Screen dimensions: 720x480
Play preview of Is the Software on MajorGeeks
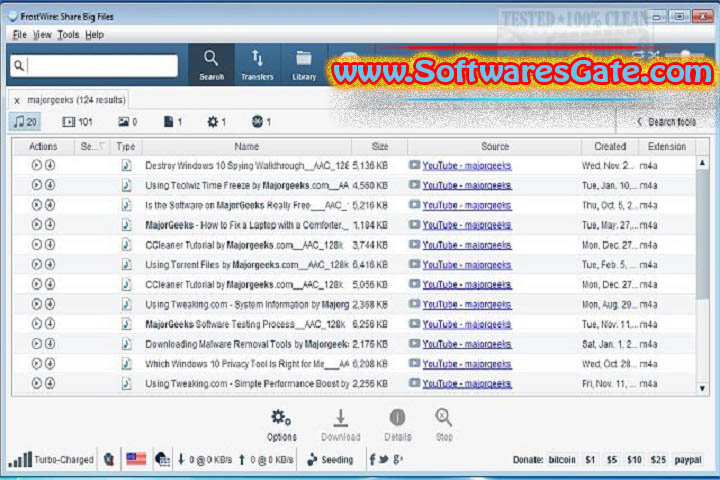[x=37, y=204]
